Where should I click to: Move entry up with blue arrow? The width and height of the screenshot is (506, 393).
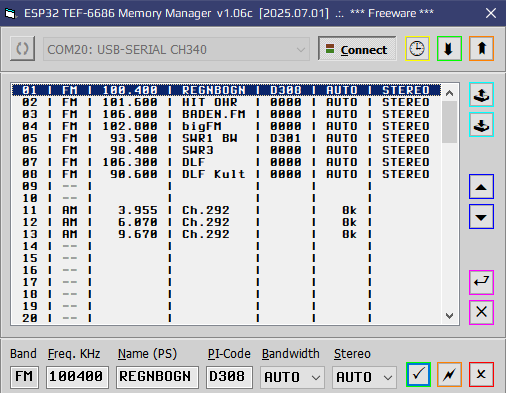(x=481, y=187)
